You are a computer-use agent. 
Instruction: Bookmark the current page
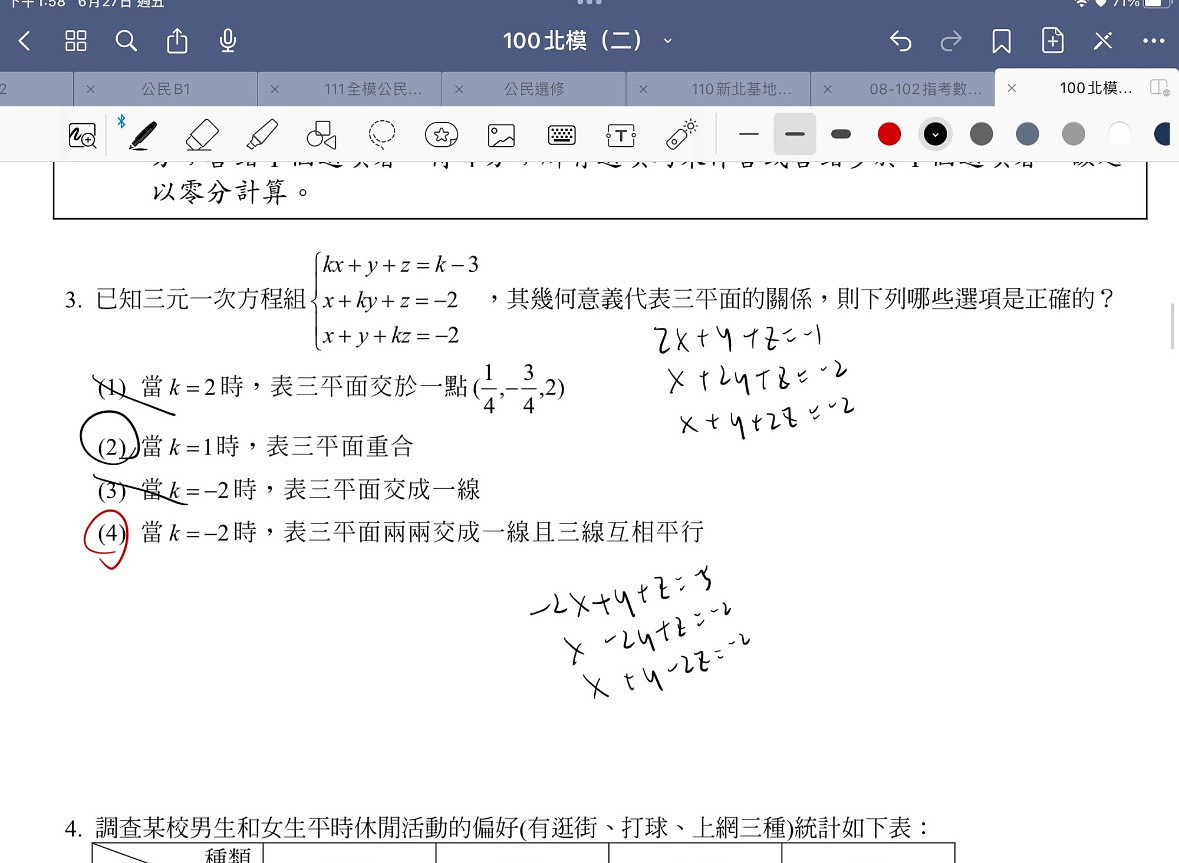click(x=1002, y=41)
